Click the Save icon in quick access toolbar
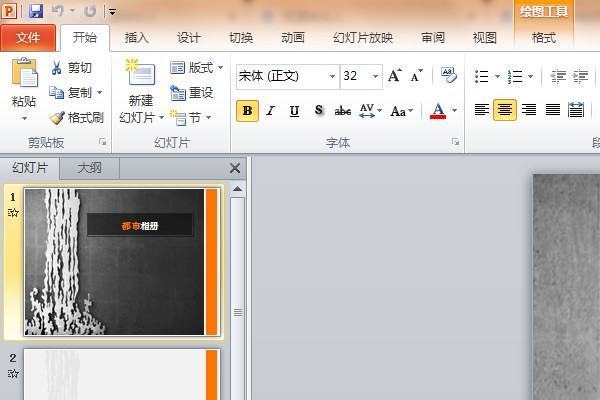The height and width of the screenshot is (400, 600). pos(36,11)
